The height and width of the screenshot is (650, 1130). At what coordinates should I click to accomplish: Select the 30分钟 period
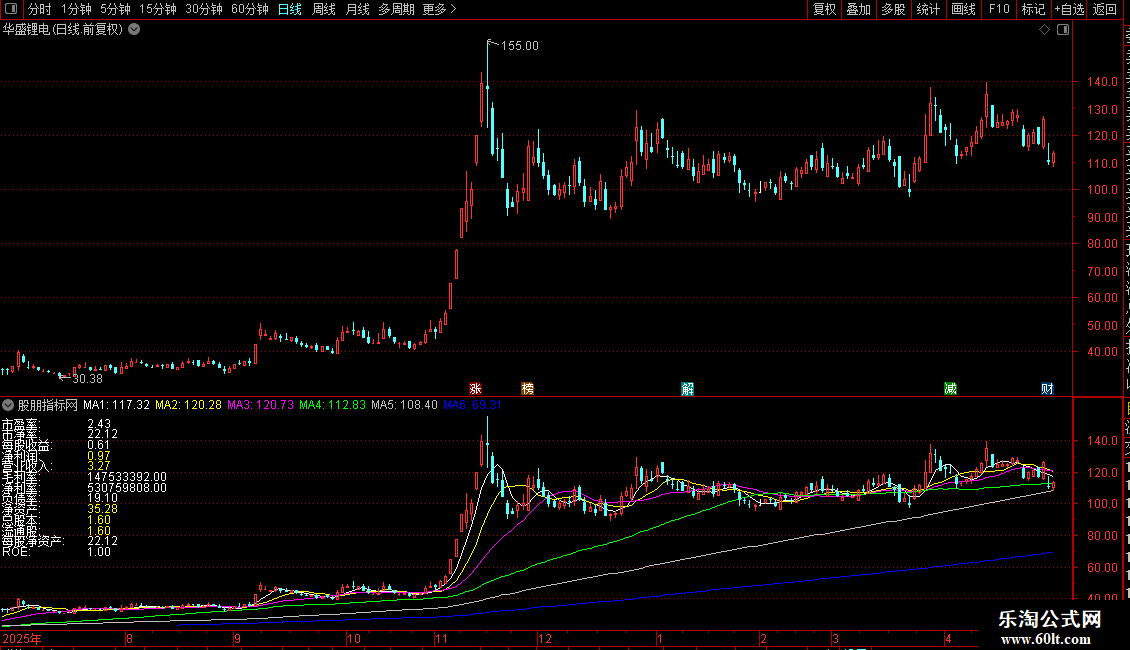tap(203, 9)
